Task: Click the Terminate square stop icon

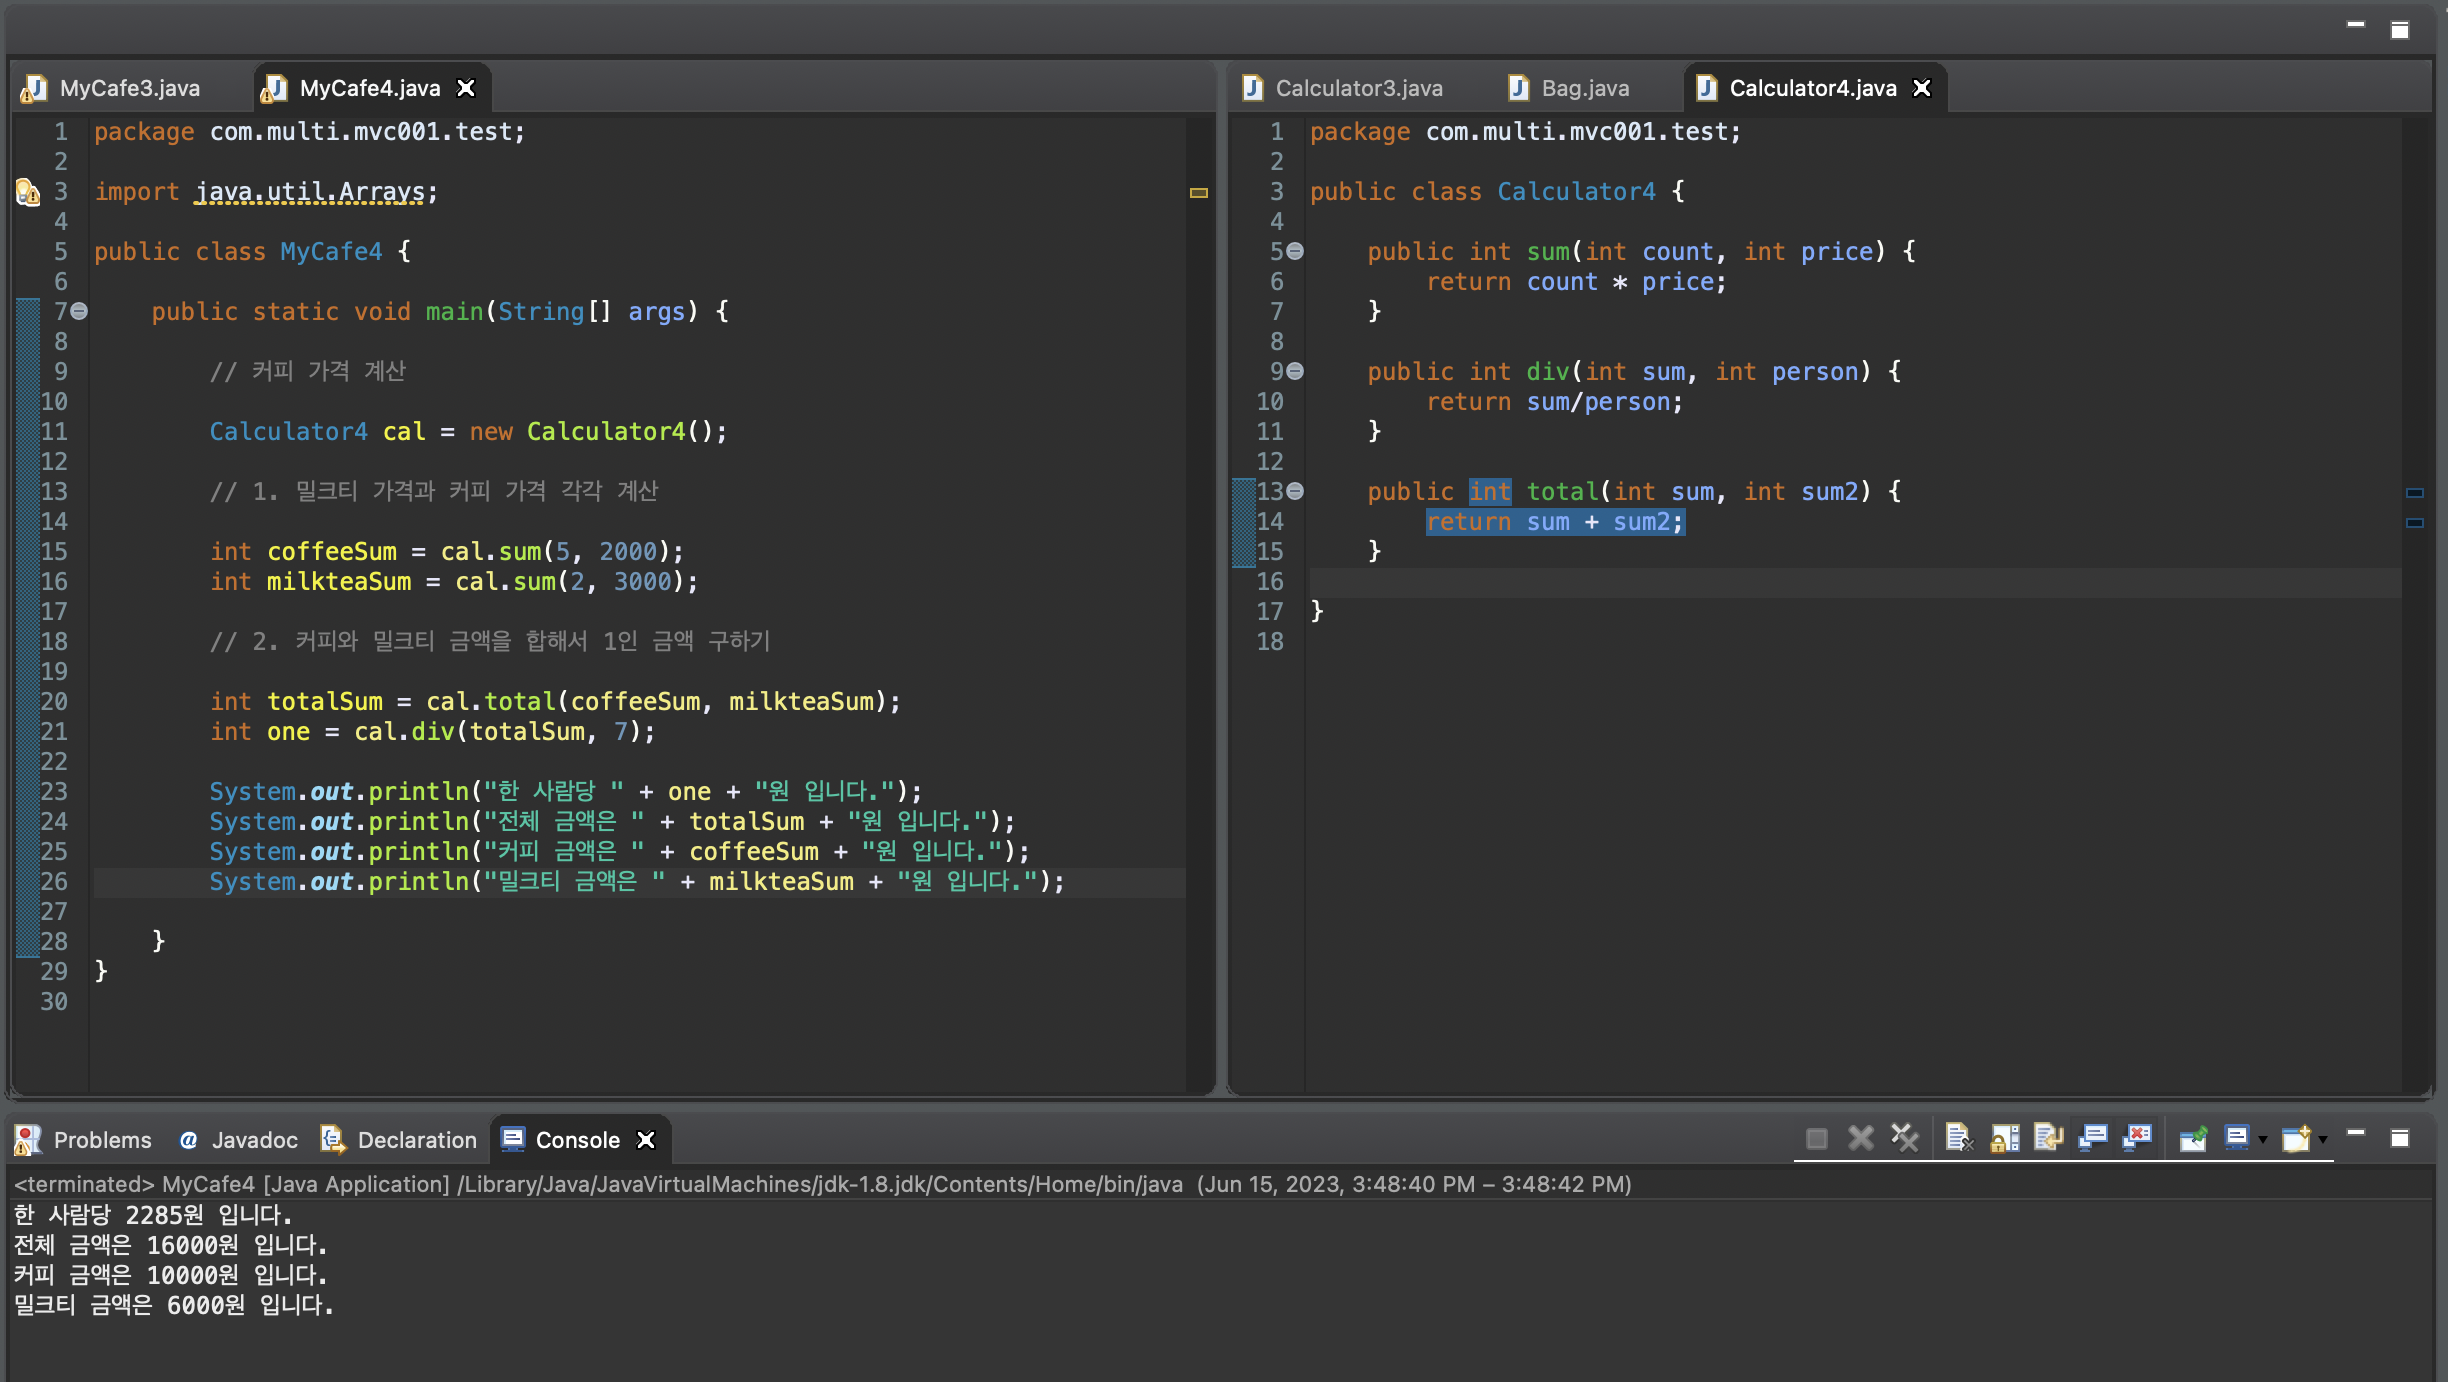Action: click(x=1817, y=1138)
